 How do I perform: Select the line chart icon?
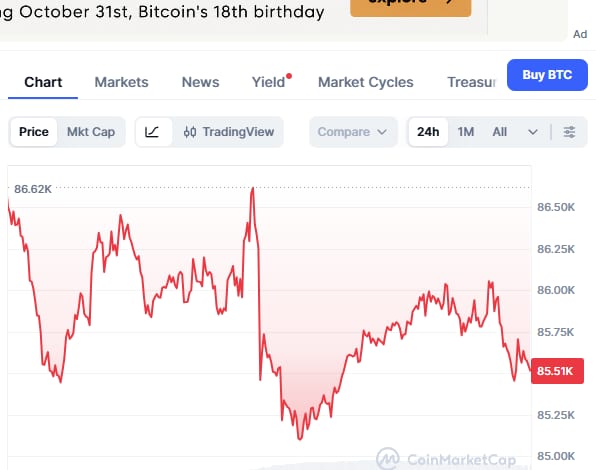153,132
